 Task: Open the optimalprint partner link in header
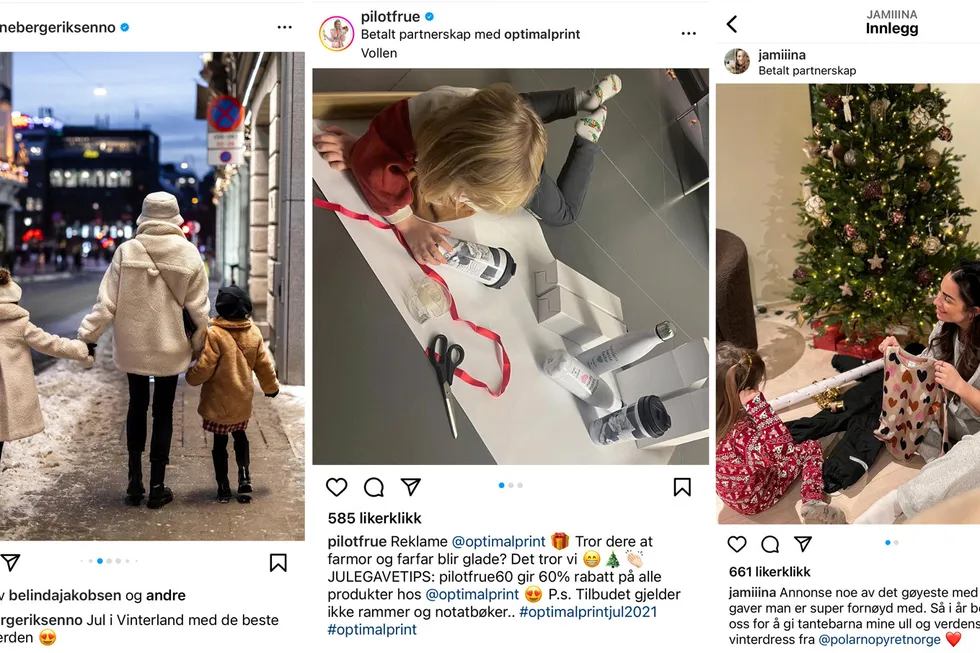coord(542,34)
